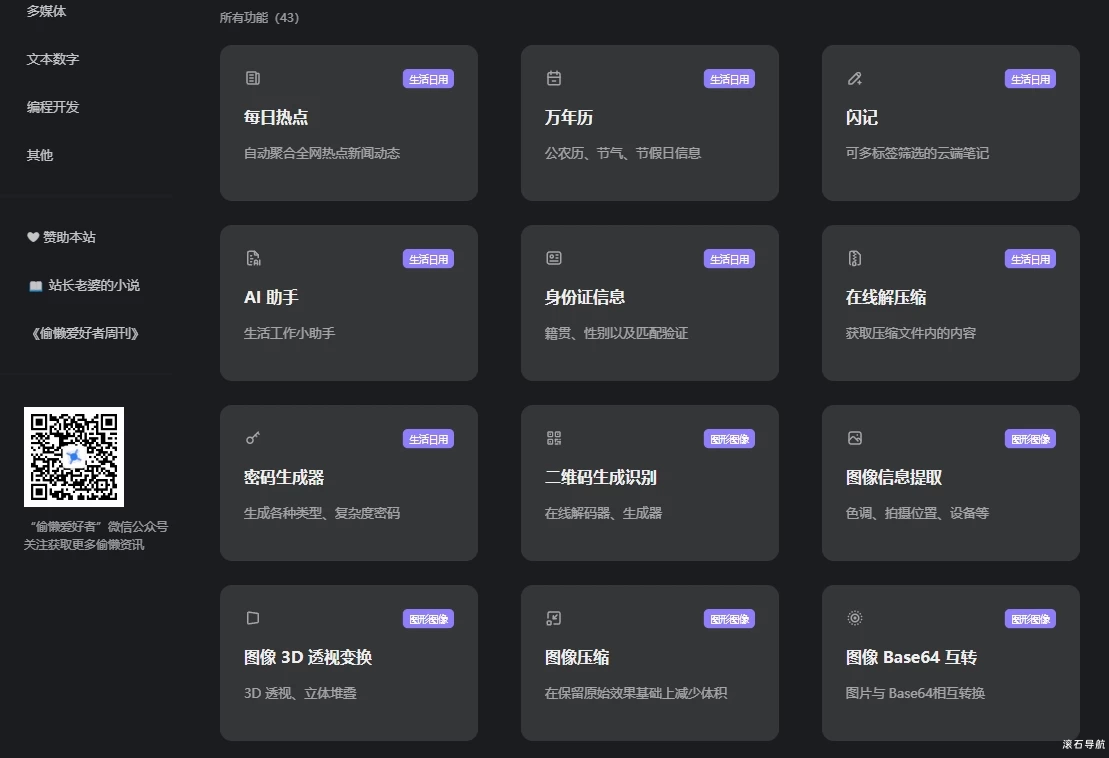The height and width of the screenshot is (758, 1109).
Task: Select the 在线解压缩 archive icon
Action: tap(854, 258)
